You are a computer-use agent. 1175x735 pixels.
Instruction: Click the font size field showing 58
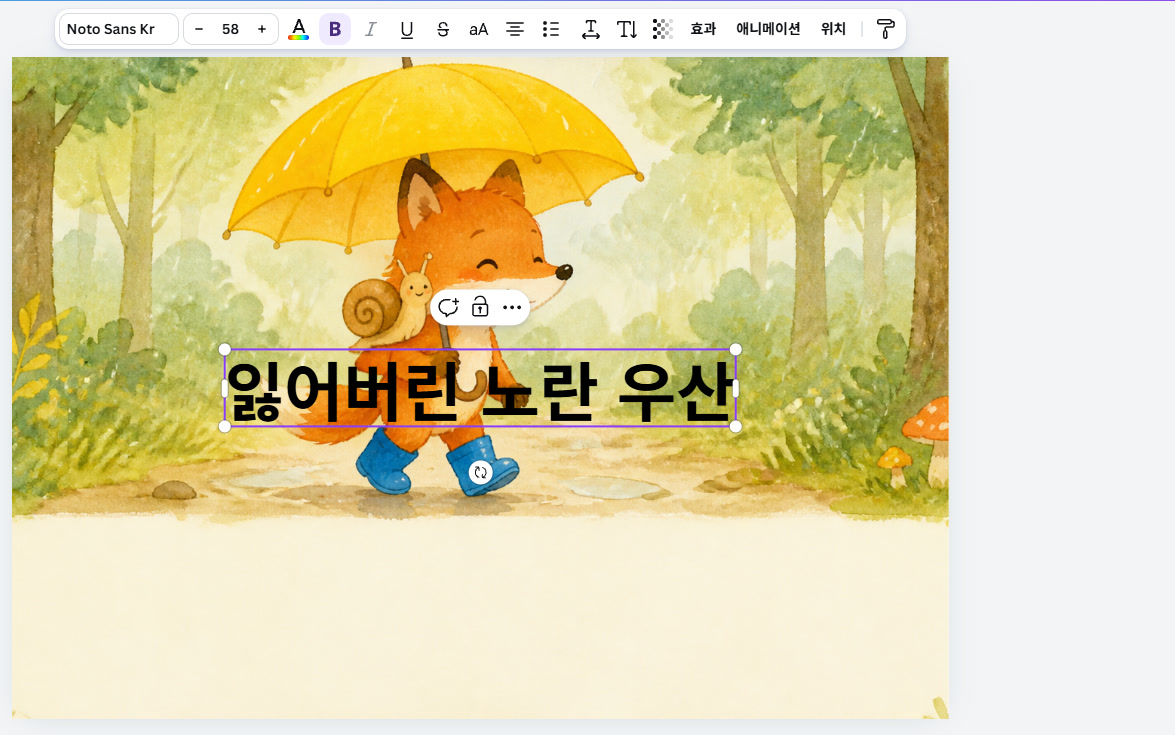coord(230,29)
